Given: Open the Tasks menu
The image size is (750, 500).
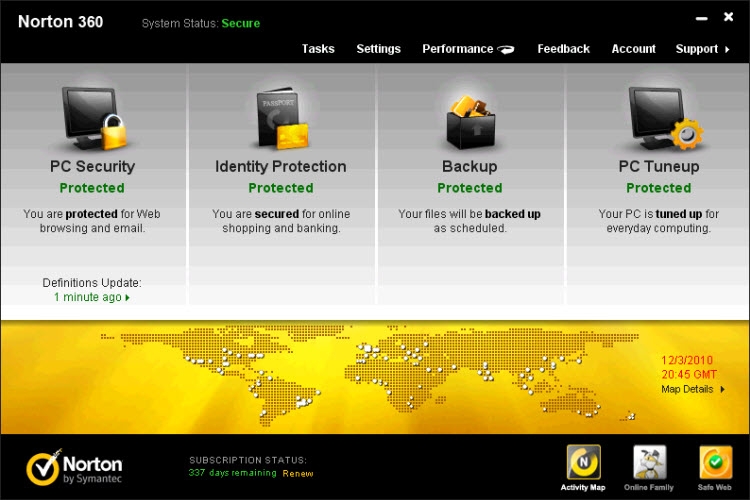Looking at the screenshot, I should [318, 49].
